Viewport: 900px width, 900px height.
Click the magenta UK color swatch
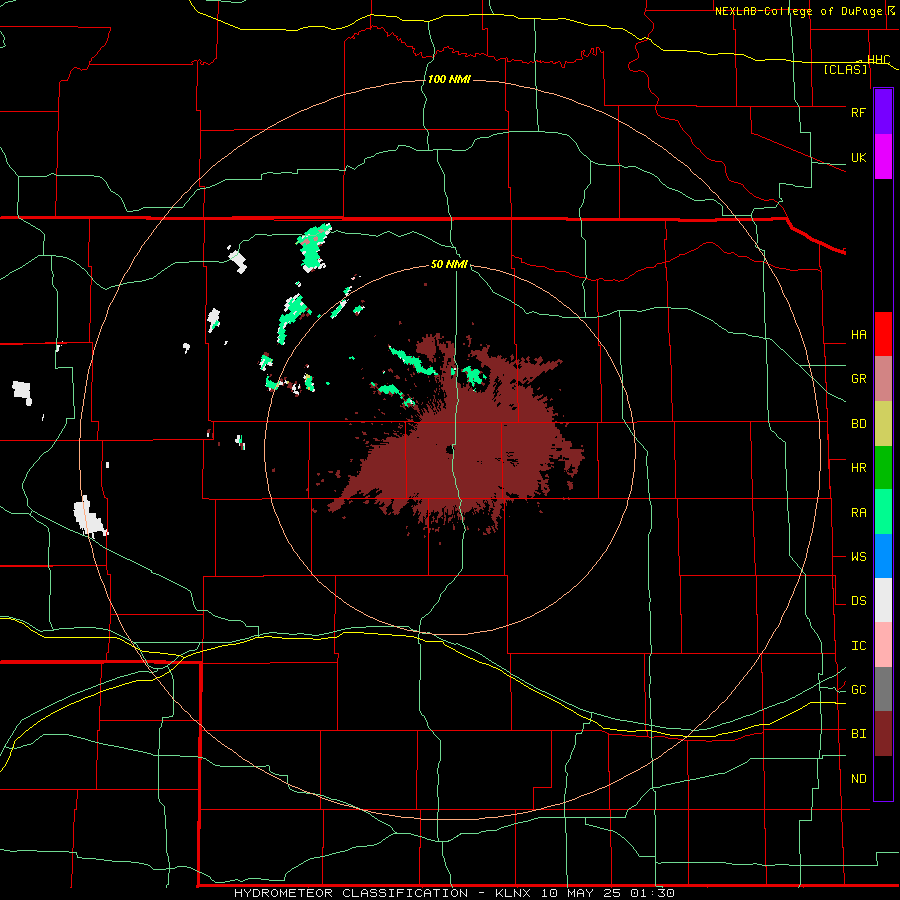(883, 157)
